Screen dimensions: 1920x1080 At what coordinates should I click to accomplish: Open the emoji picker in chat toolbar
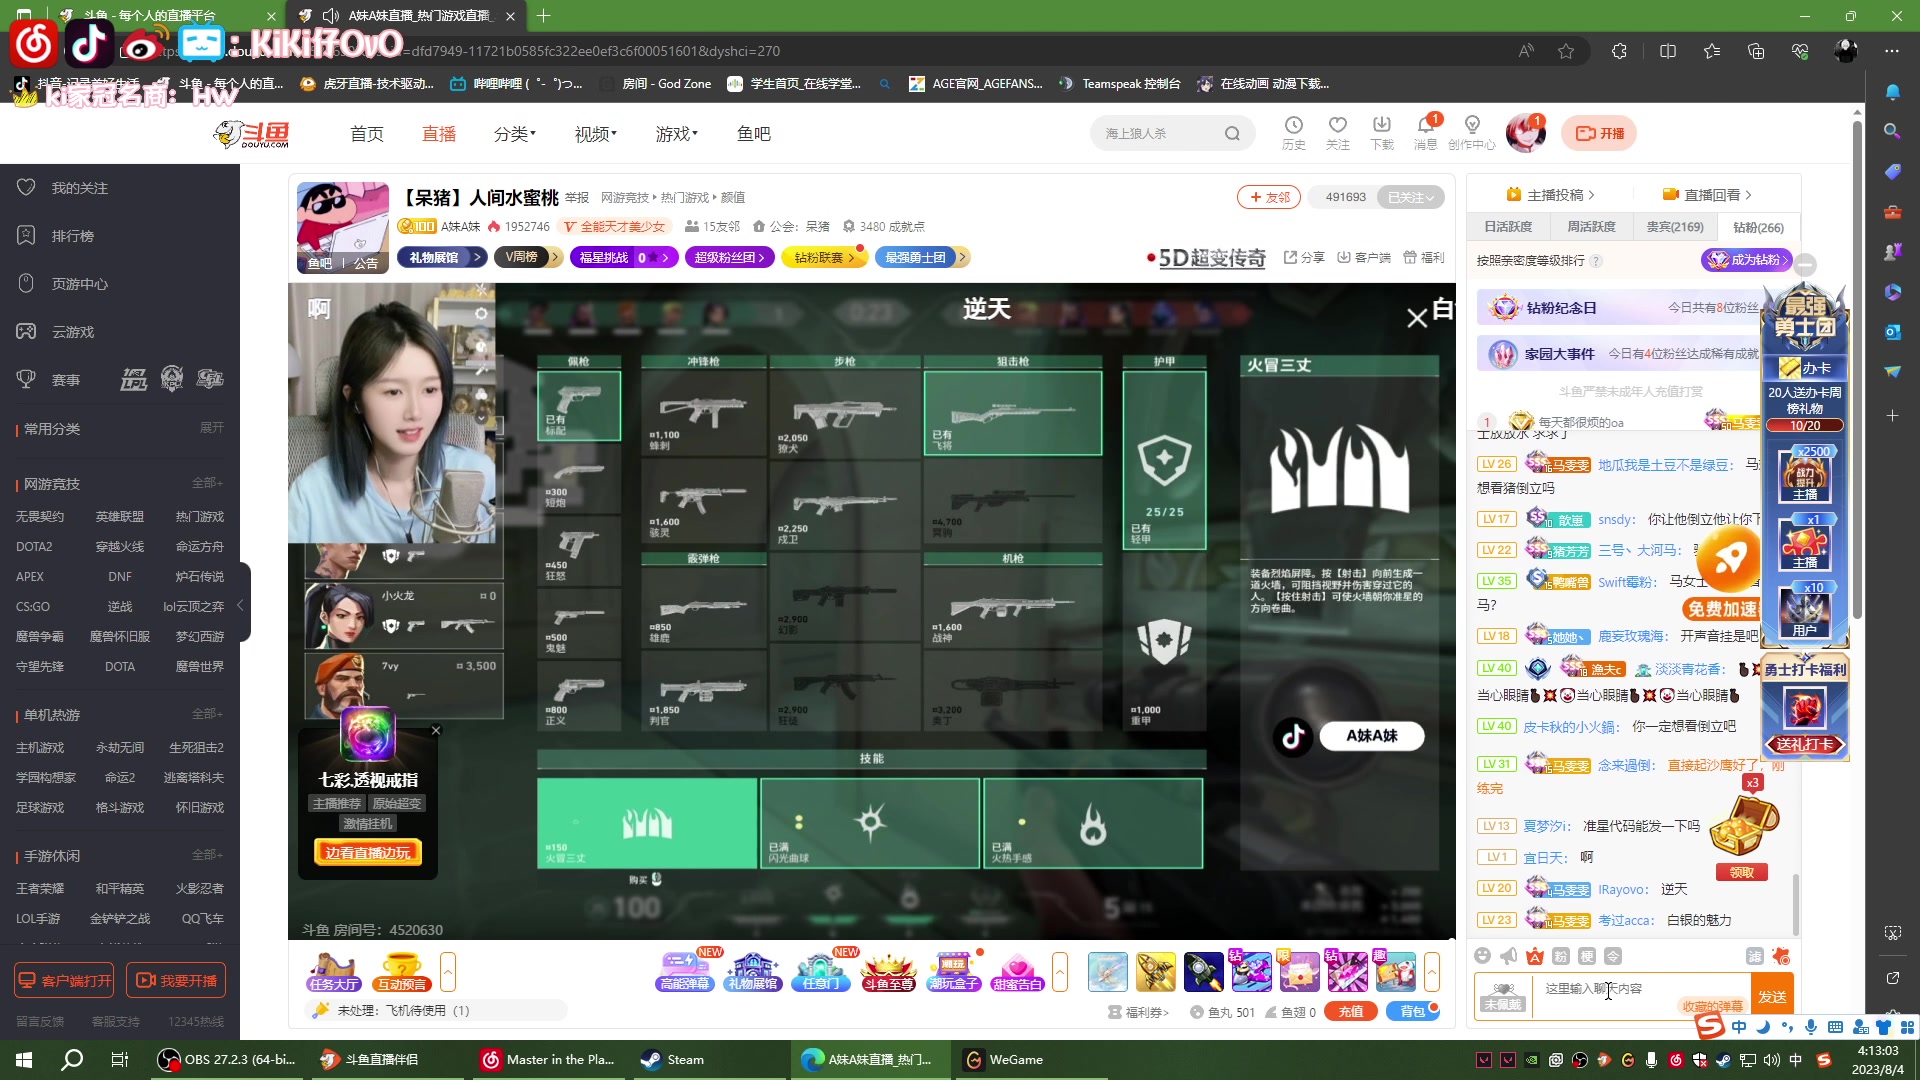[1483, 956]
